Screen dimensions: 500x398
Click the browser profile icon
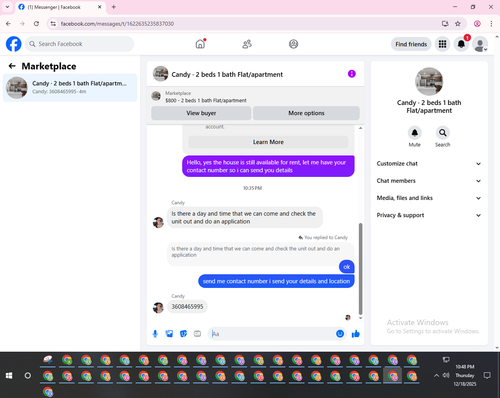tap(477, 24)
